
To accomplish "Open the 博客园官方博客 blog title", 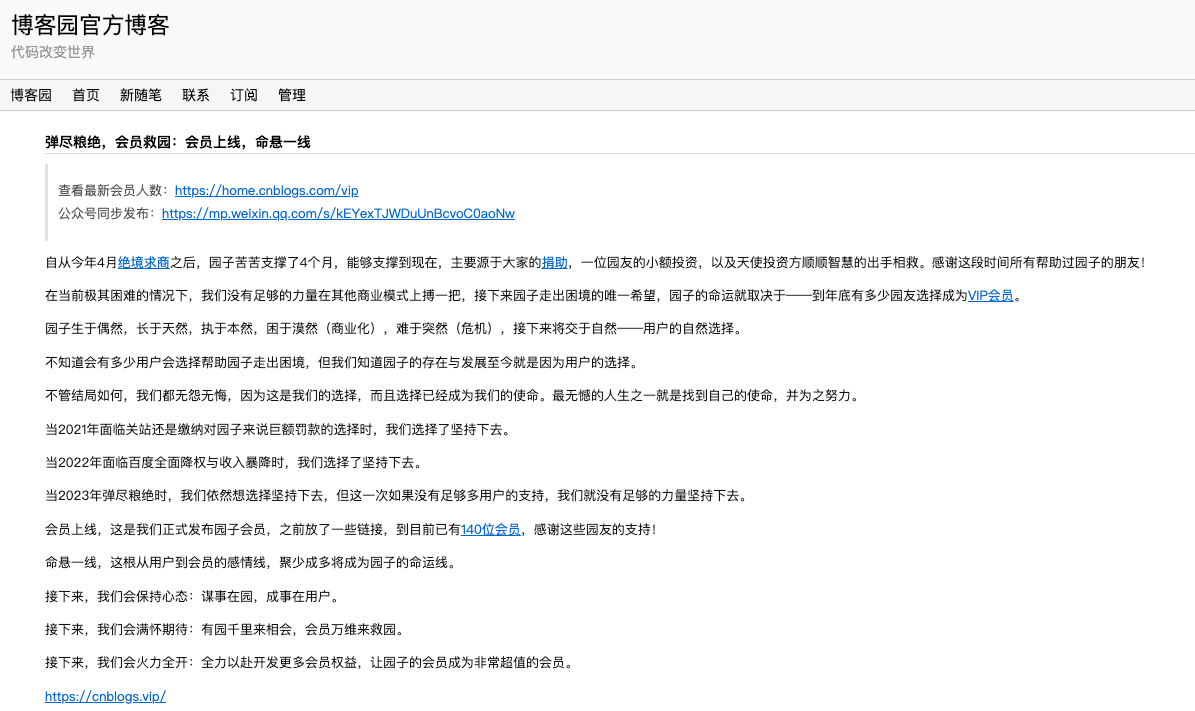I will [x=90, y=25].
